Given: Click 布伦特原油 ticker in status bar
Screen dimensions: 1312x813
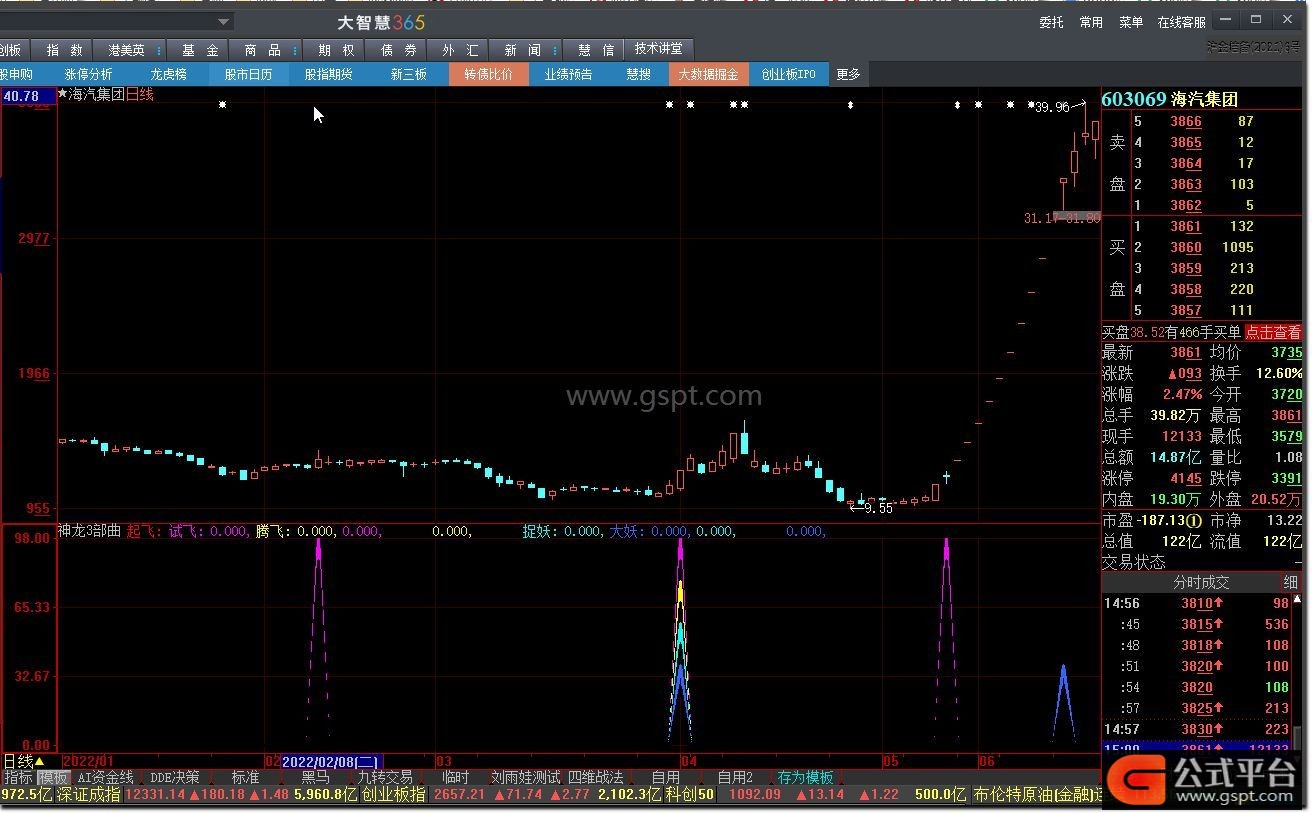Looking at the screenshot, I should click(x=1036, y=795).
